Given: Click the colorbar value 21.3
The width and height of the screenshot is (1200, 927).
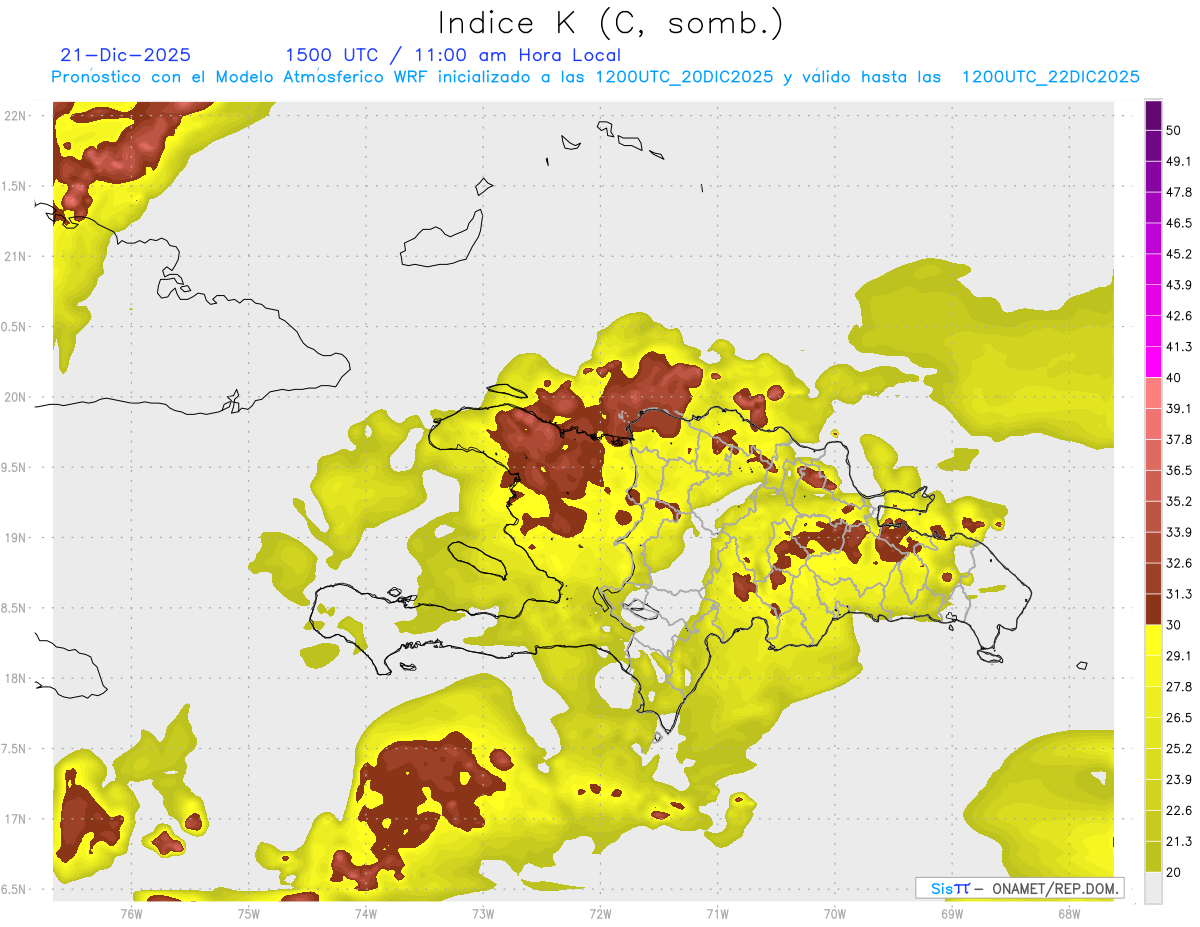Looking at the screenshot, I should [1179, 841].
